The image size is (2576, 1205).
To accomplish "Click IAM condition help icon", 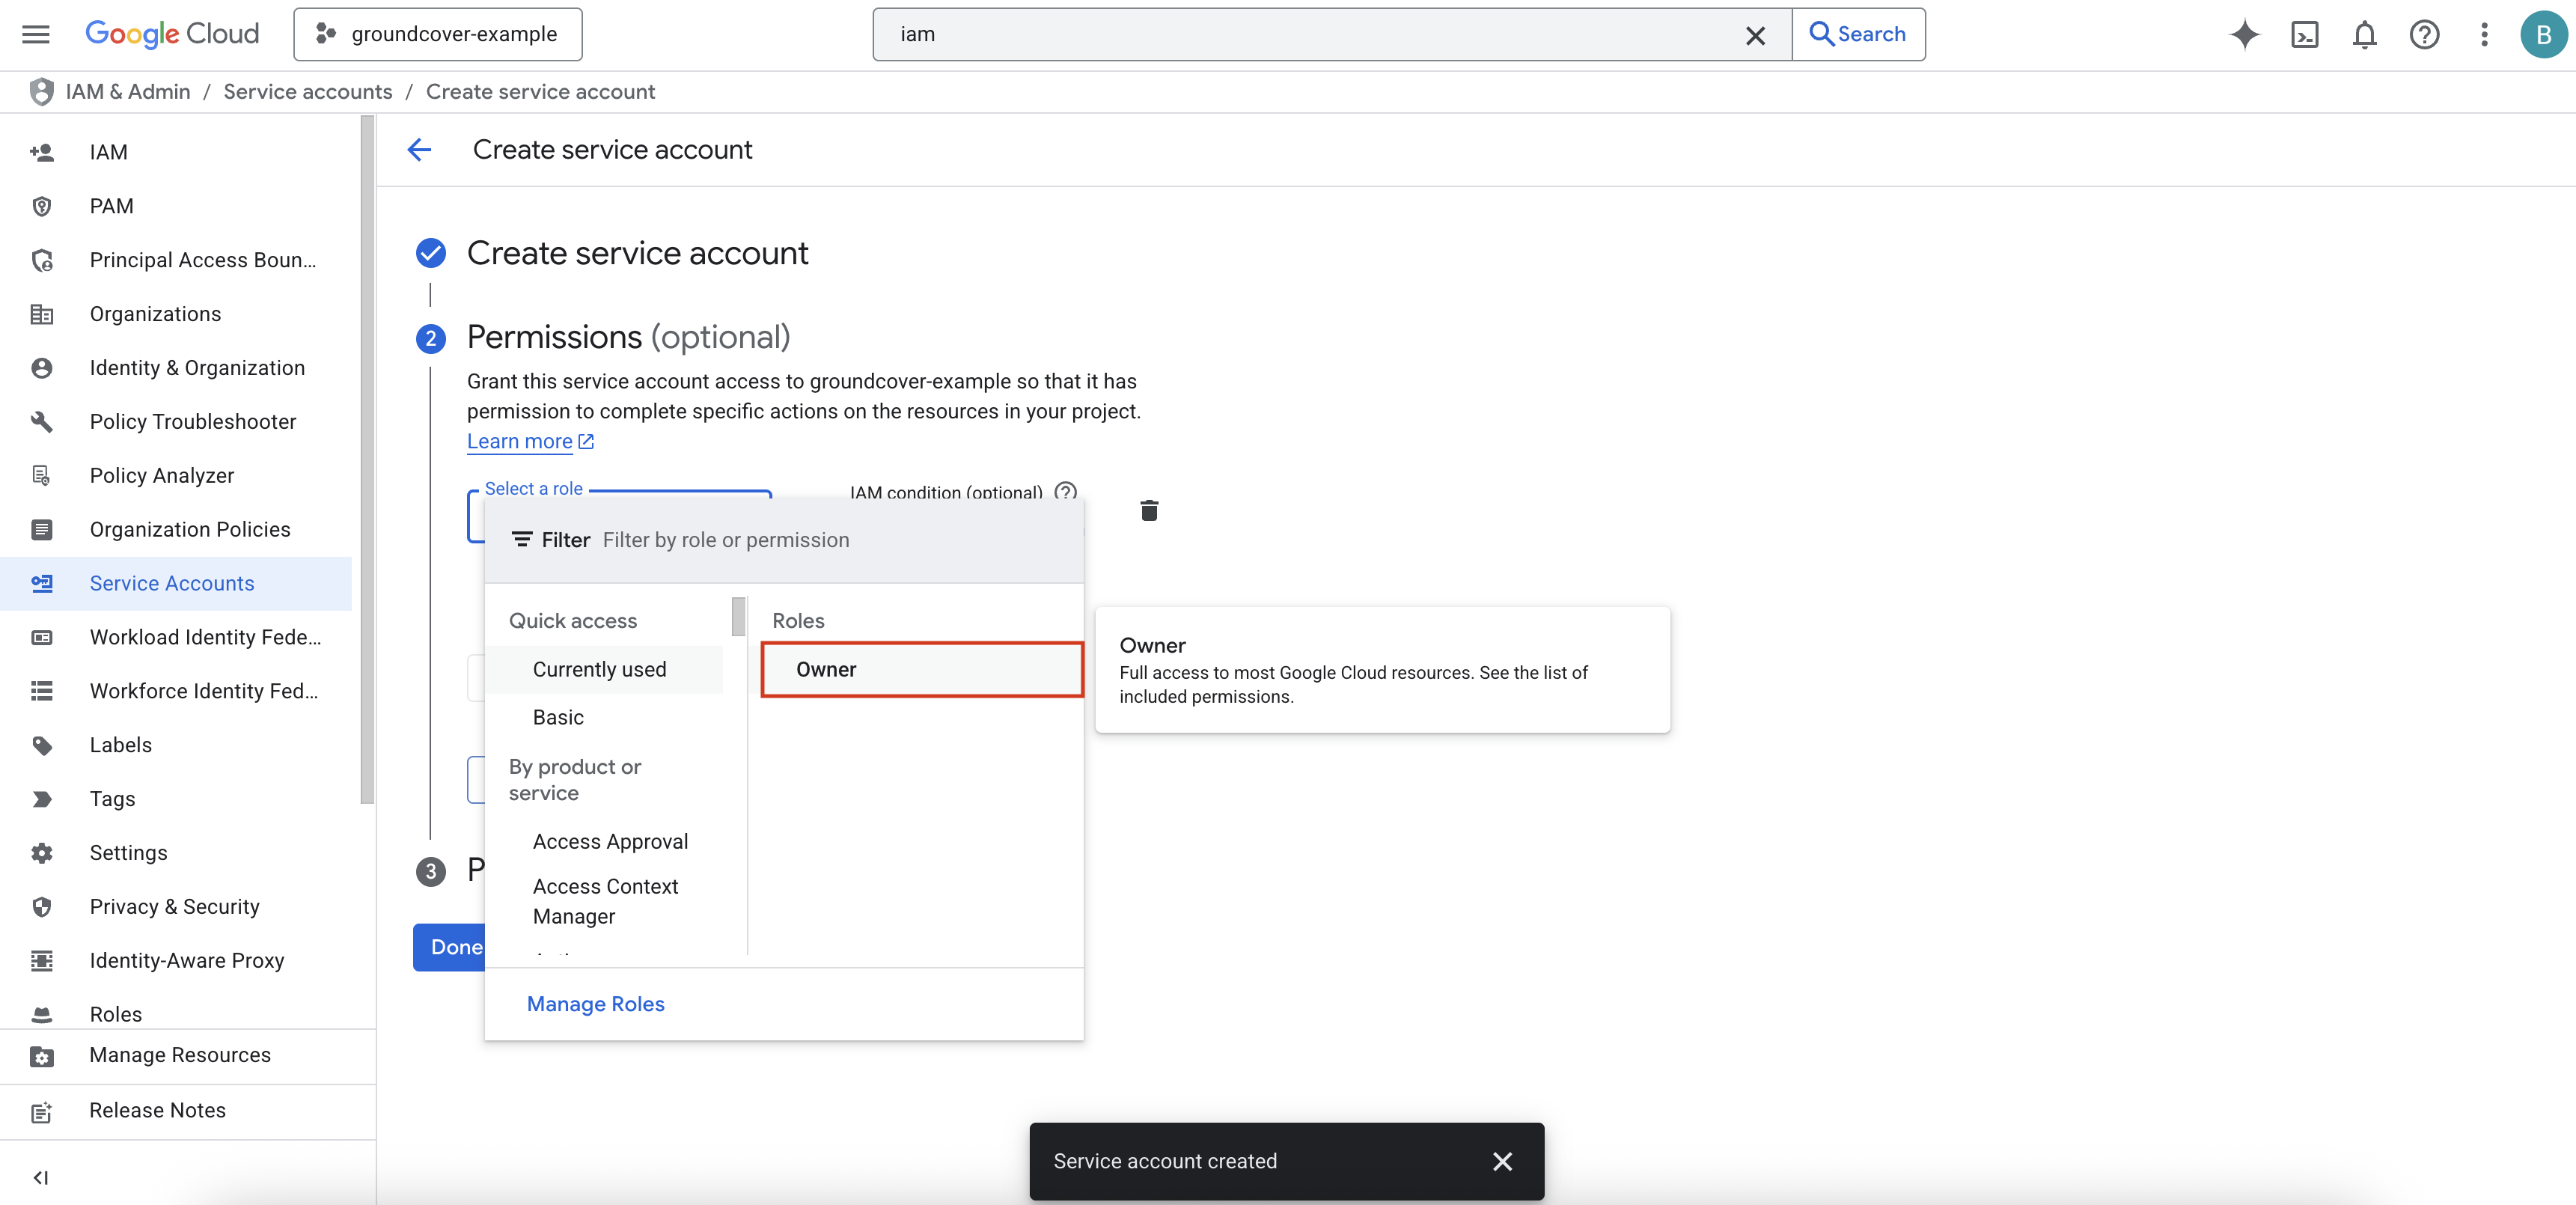I will [1066, 491].
